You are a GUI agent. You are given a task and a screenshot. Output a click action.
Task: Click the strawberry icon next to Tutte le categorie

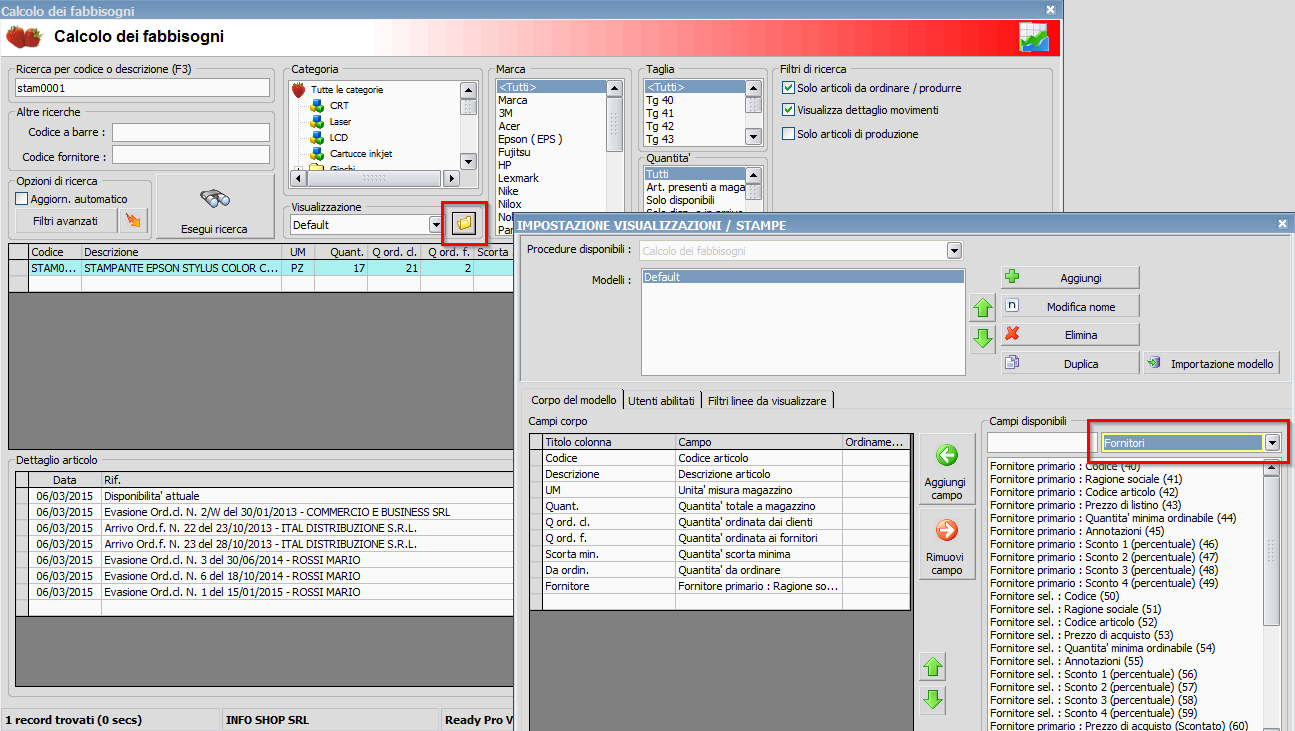(x=298, y=90)
